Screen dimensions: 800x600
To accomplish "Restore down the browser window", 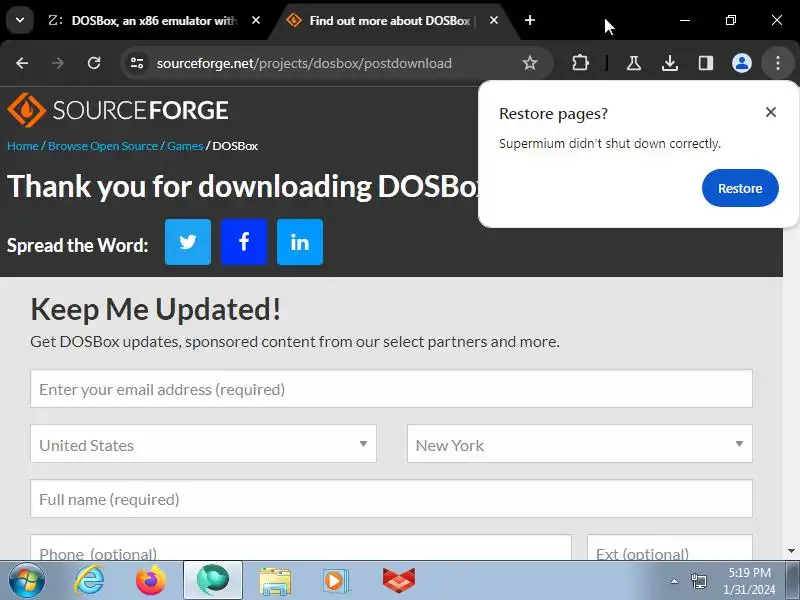I will (731, 20).
